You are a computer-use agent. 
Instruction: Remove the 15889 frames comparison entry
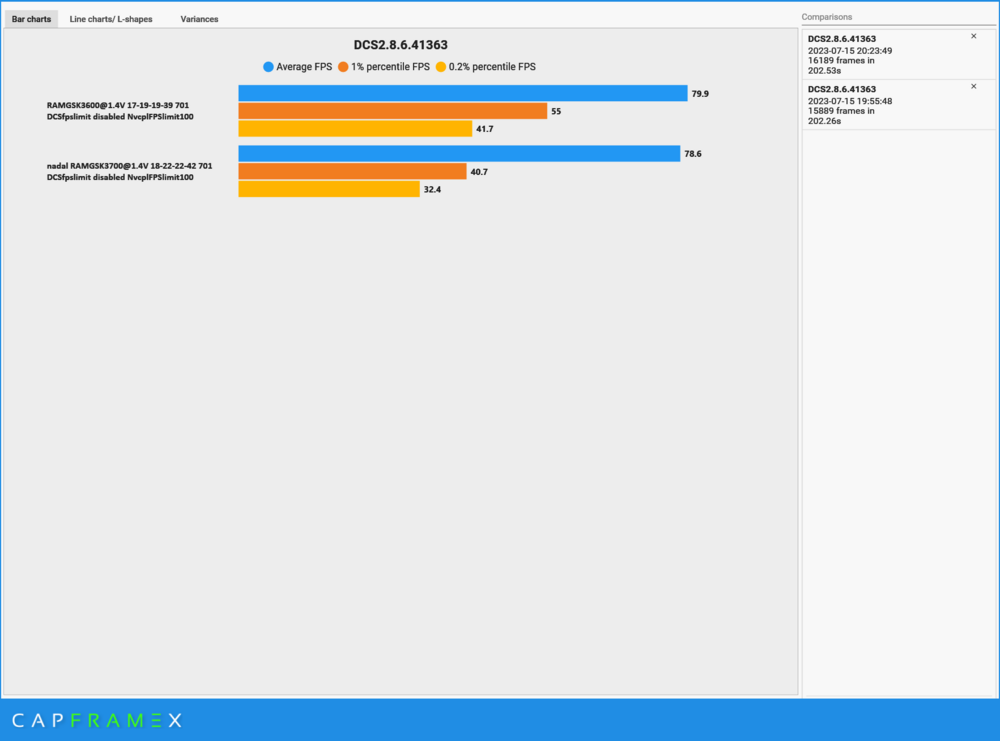coord(973,86)
